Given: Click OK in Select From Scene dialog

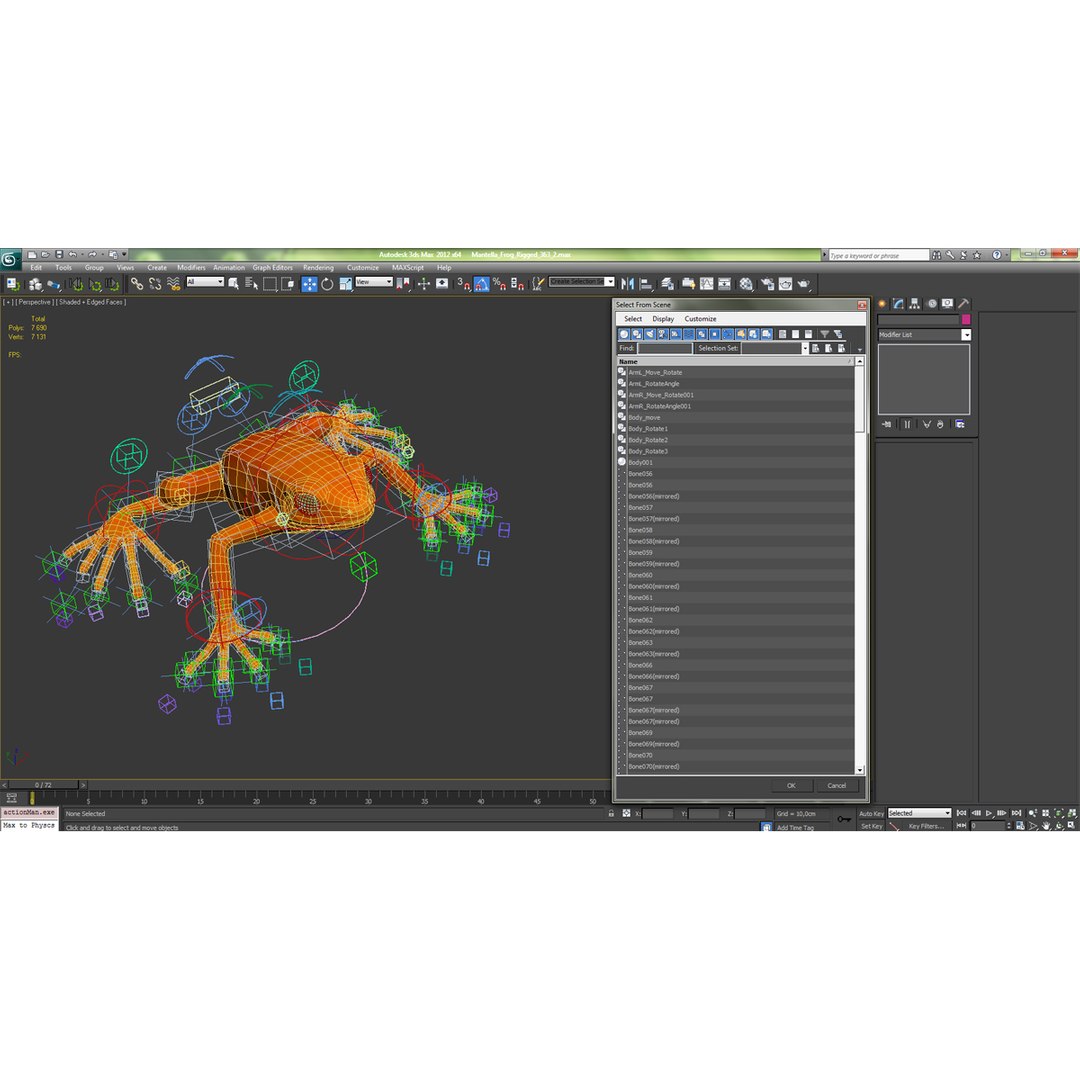Looking at the screenshot, I should 791,786.
